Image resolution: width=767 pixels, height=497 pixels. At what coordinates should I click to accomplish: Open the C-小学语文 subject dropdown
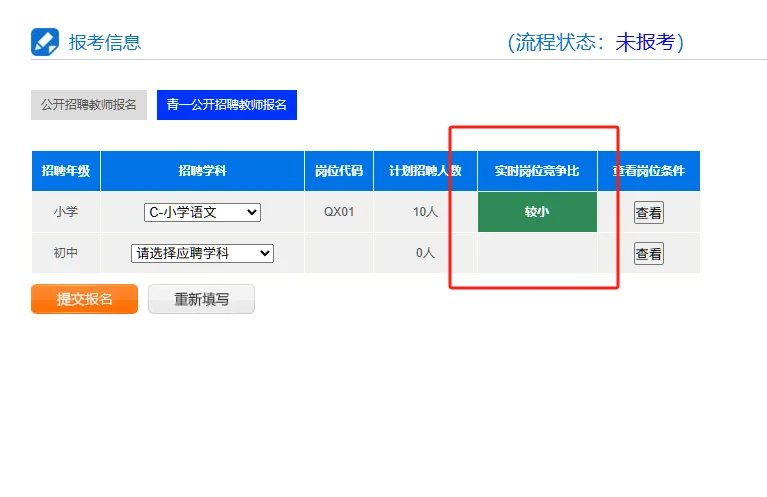tap(203, 212)
